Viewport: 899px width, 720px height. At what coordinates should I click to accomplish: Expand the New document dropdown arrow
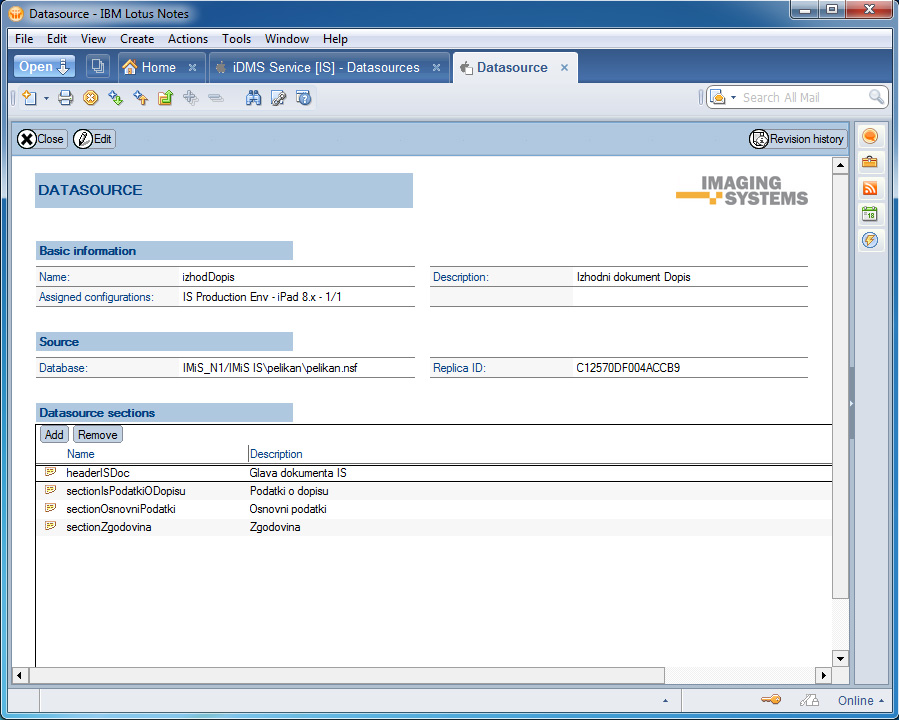click(46, 99)
